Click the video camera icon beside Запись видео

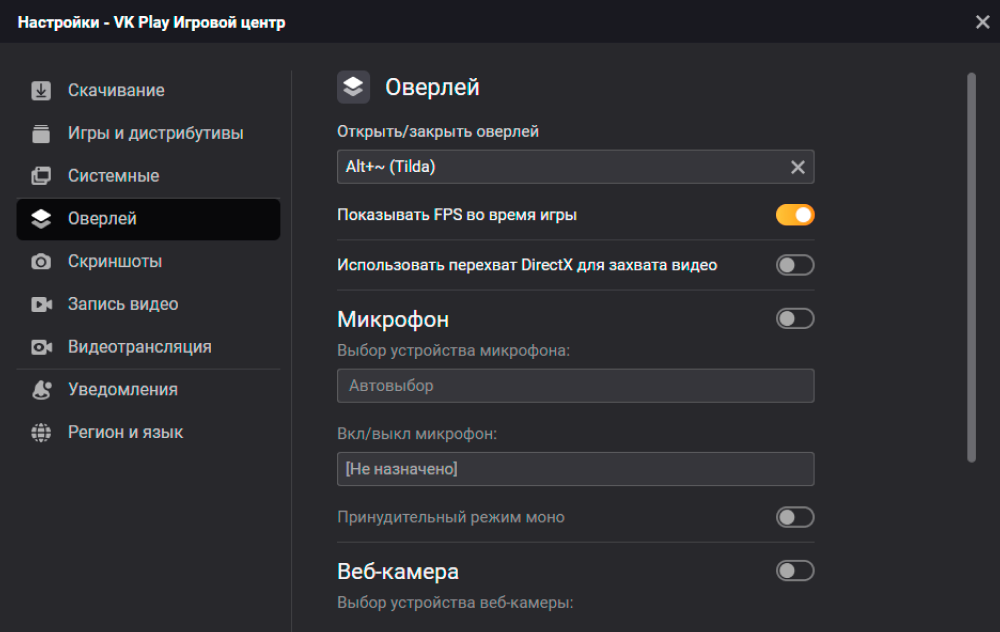coord(41,305)
